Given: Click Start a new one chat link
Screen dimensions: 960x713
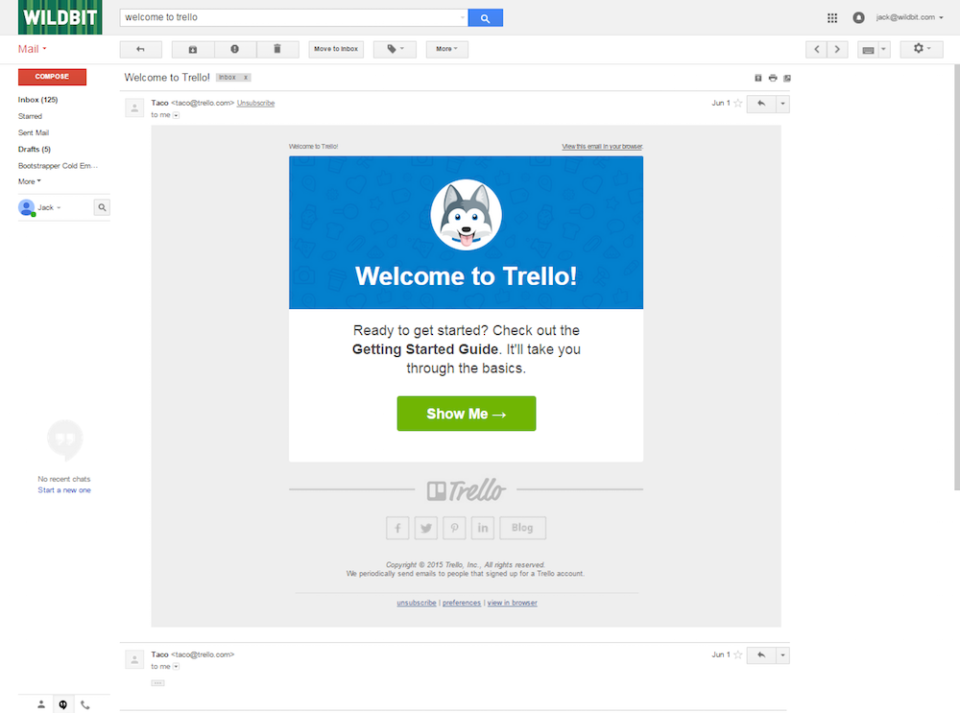Looking at the screenshot, I should (64, 490).
